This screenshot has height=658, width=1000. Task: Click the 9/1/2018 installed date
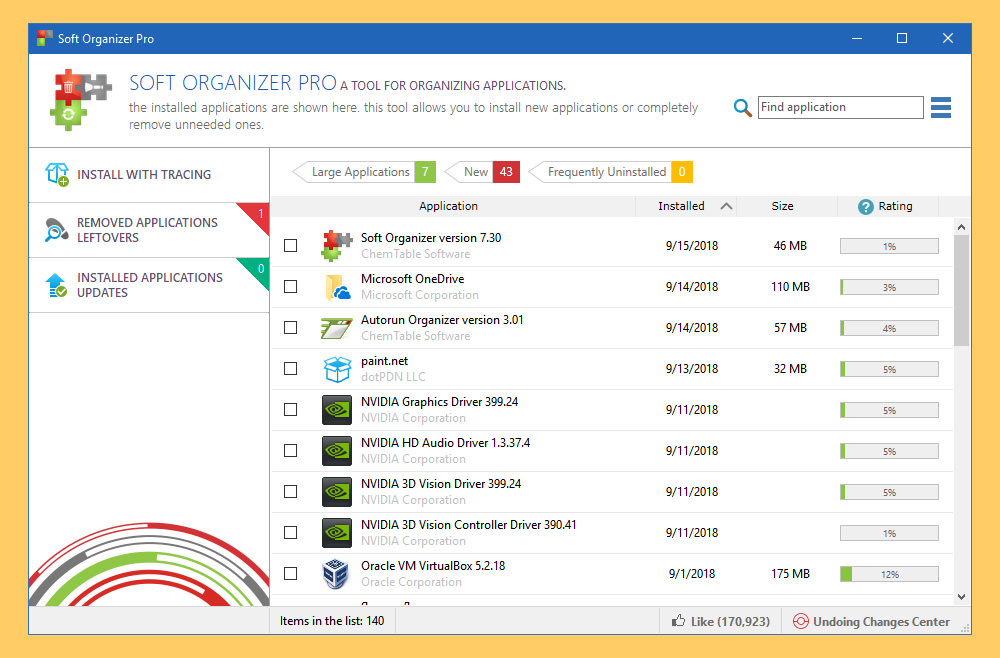692,574
